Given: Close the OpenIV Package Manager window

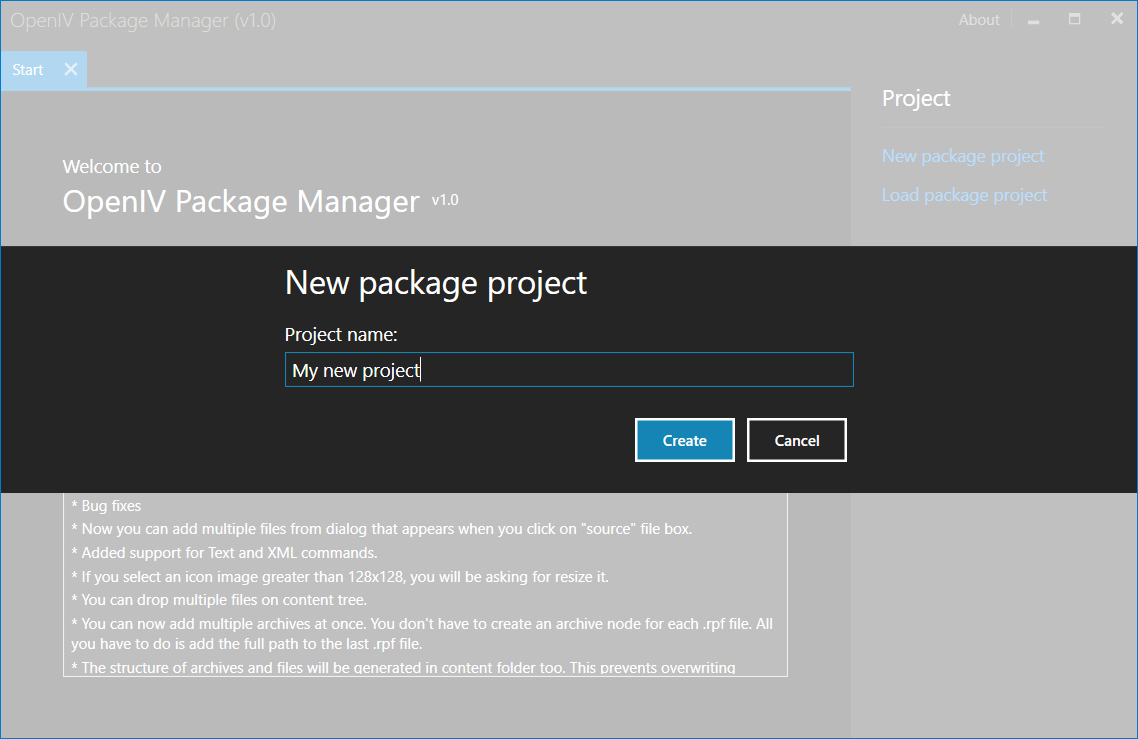Looking at the screenshot, I should click(x=1117, y=19).
